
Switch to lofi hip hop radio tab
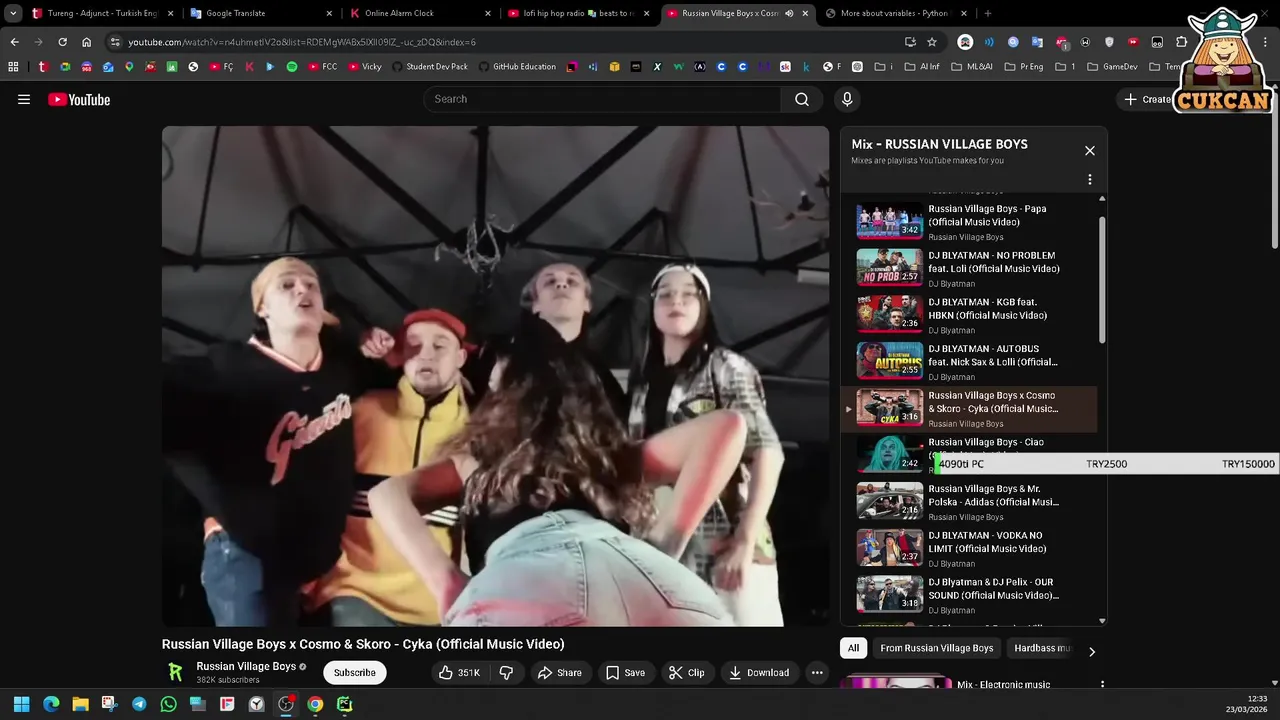579,13
